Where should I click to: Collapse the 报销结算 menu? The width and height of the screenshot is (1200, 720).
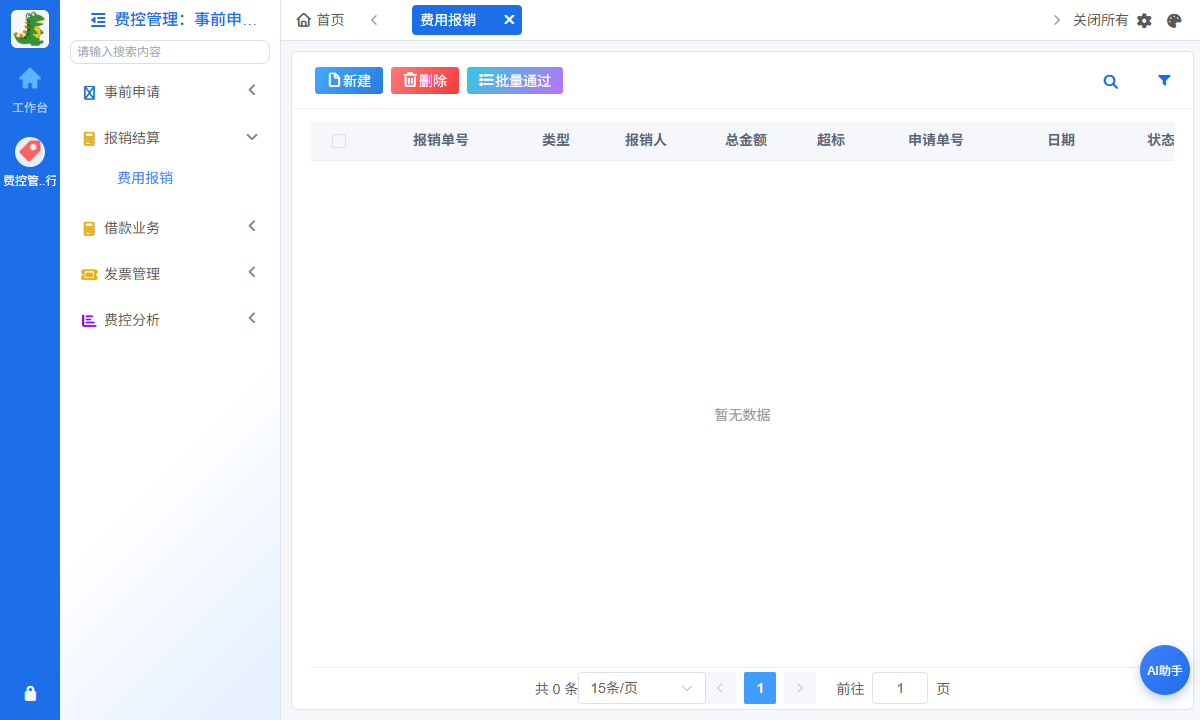point(170,138)
